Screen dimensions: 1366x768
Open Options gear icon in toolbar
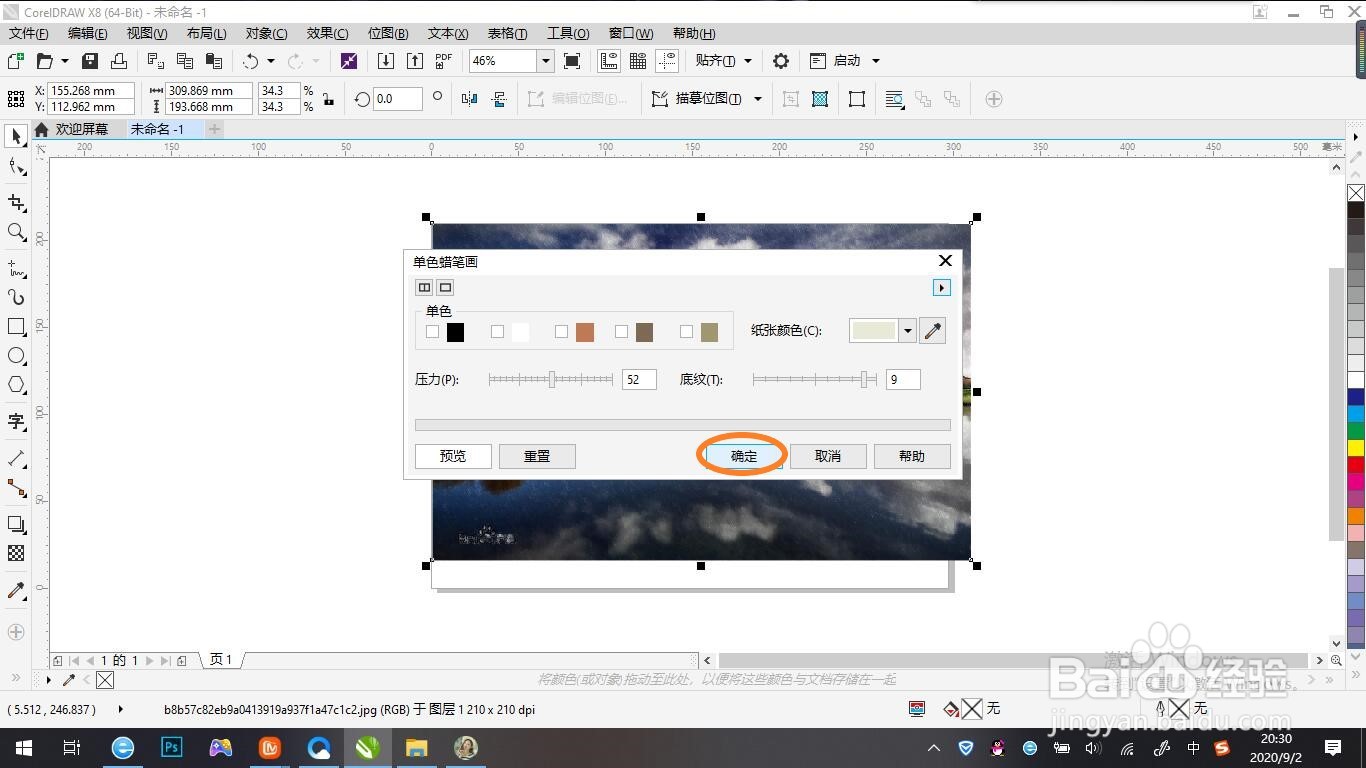point(781,61)
